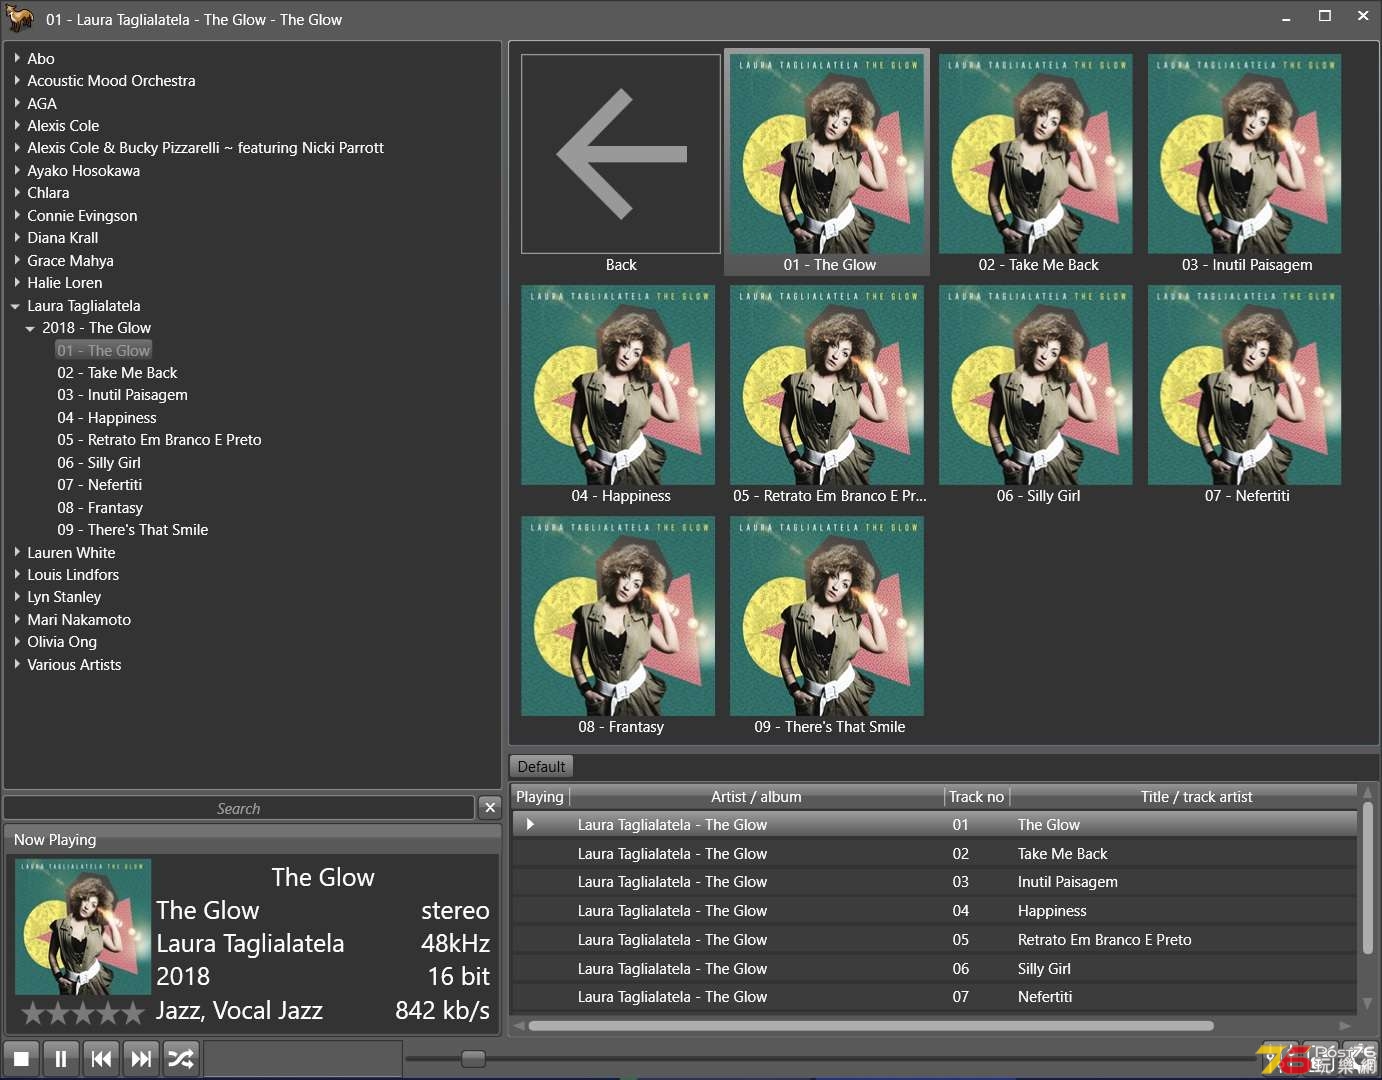
Task: Select playlist row with track 04 Happiness
Action: (x=934, y=911)
